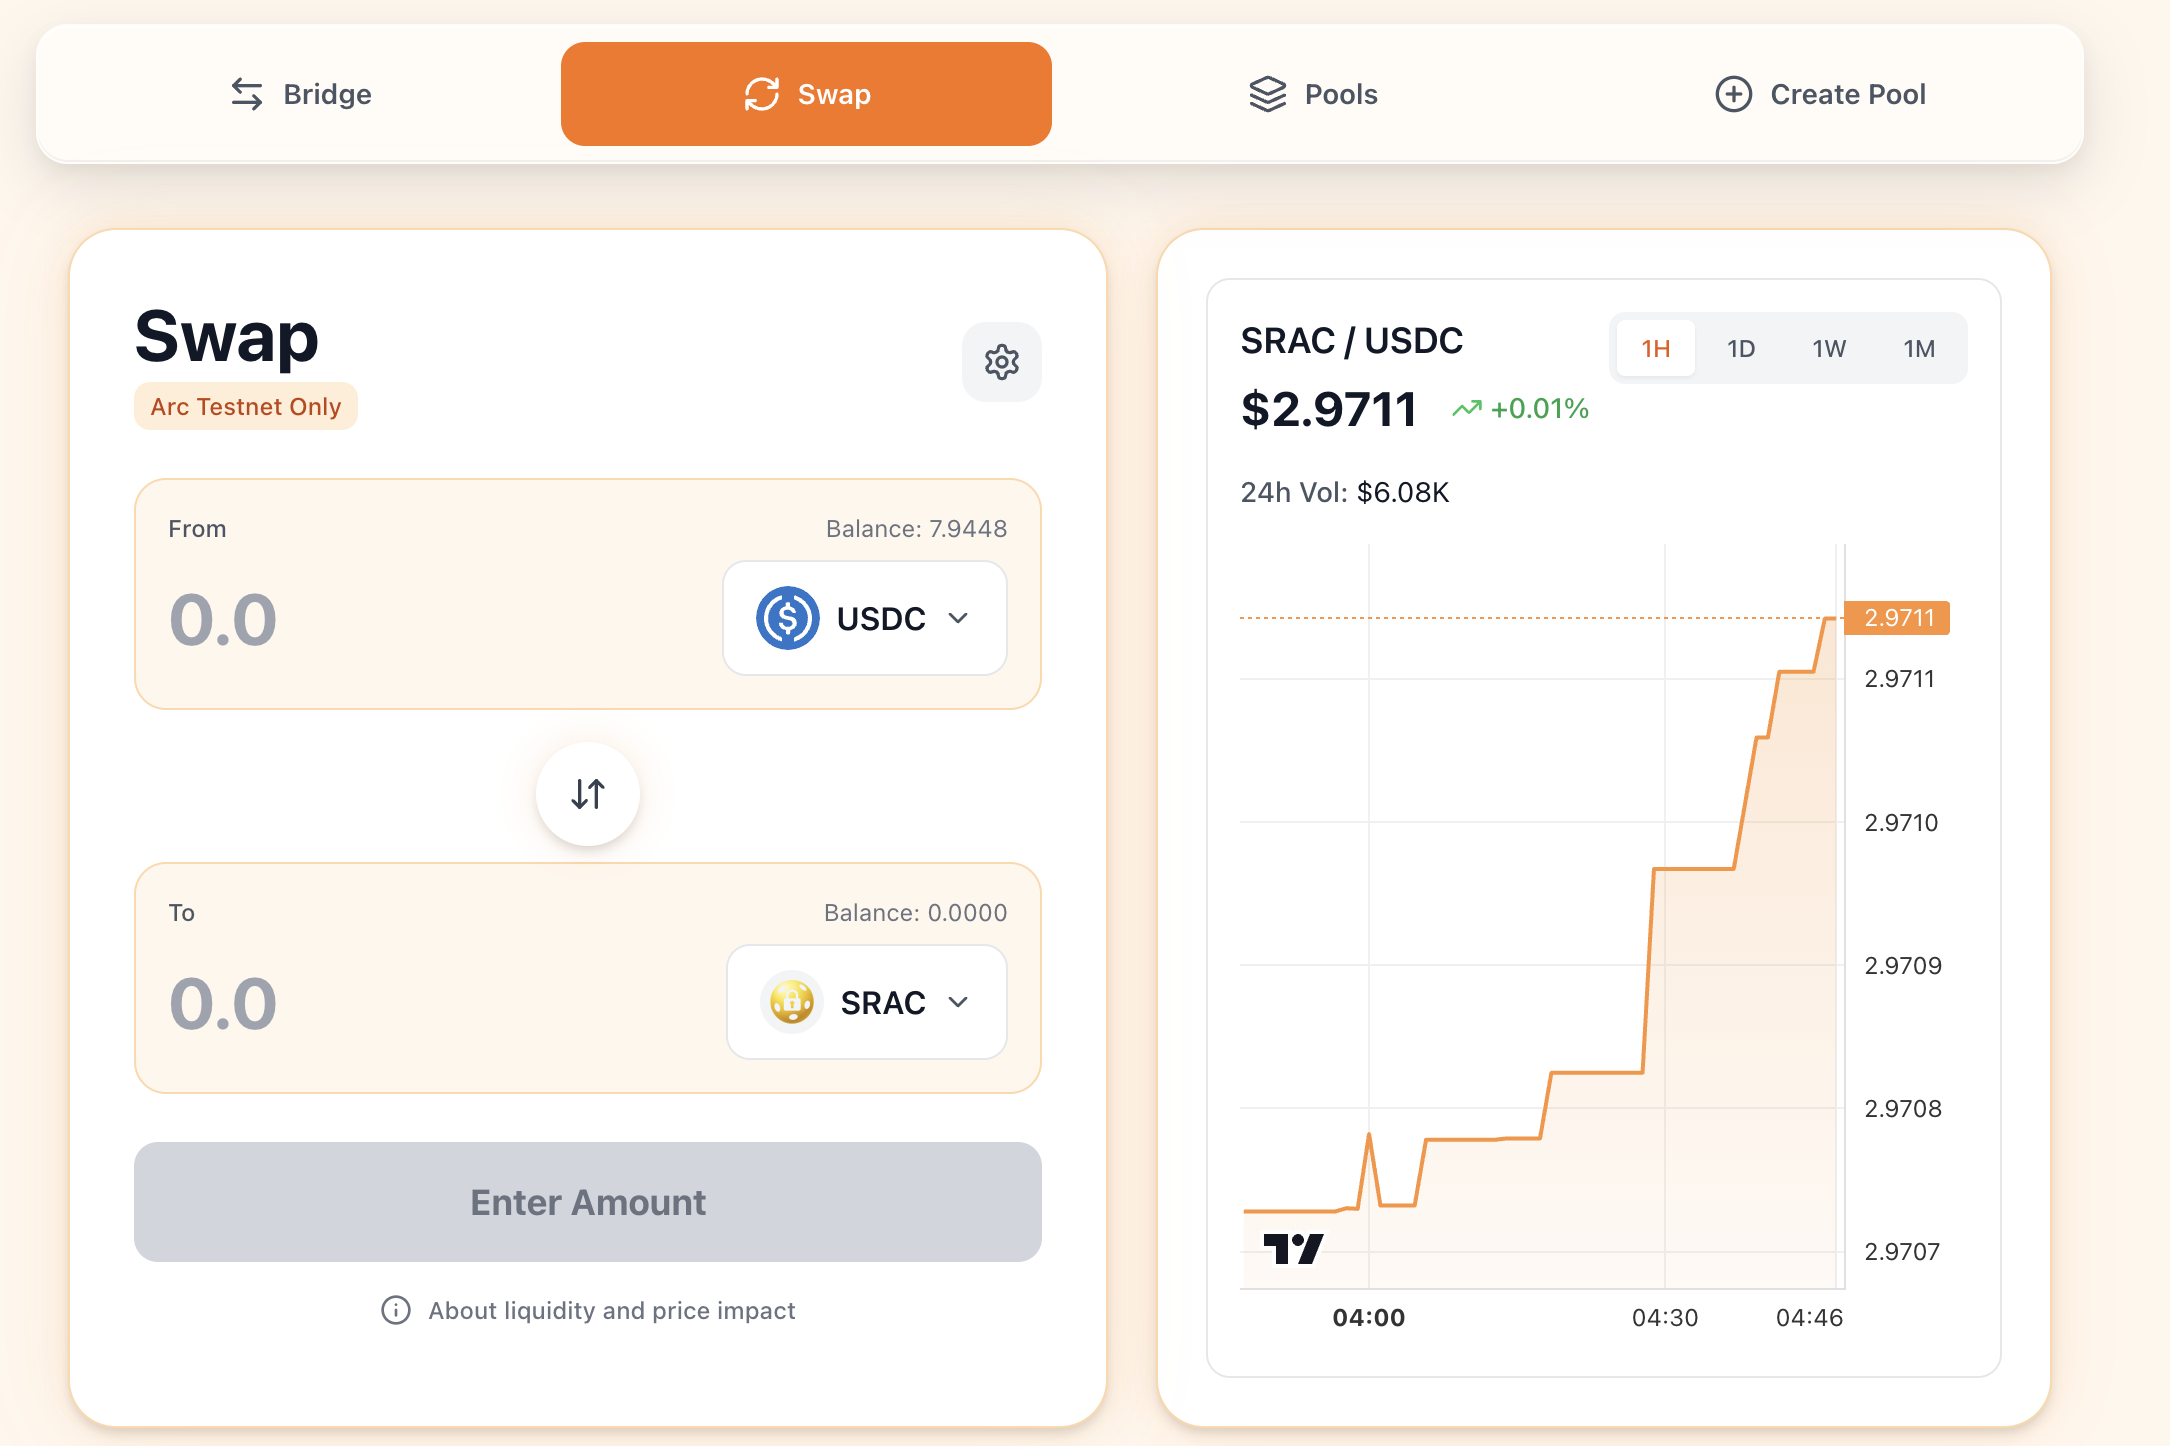The height and width of the screenshot is (1446, 2170).
Task: Switch chart to 1H timeframe
Action: (x=1656, y=349)
